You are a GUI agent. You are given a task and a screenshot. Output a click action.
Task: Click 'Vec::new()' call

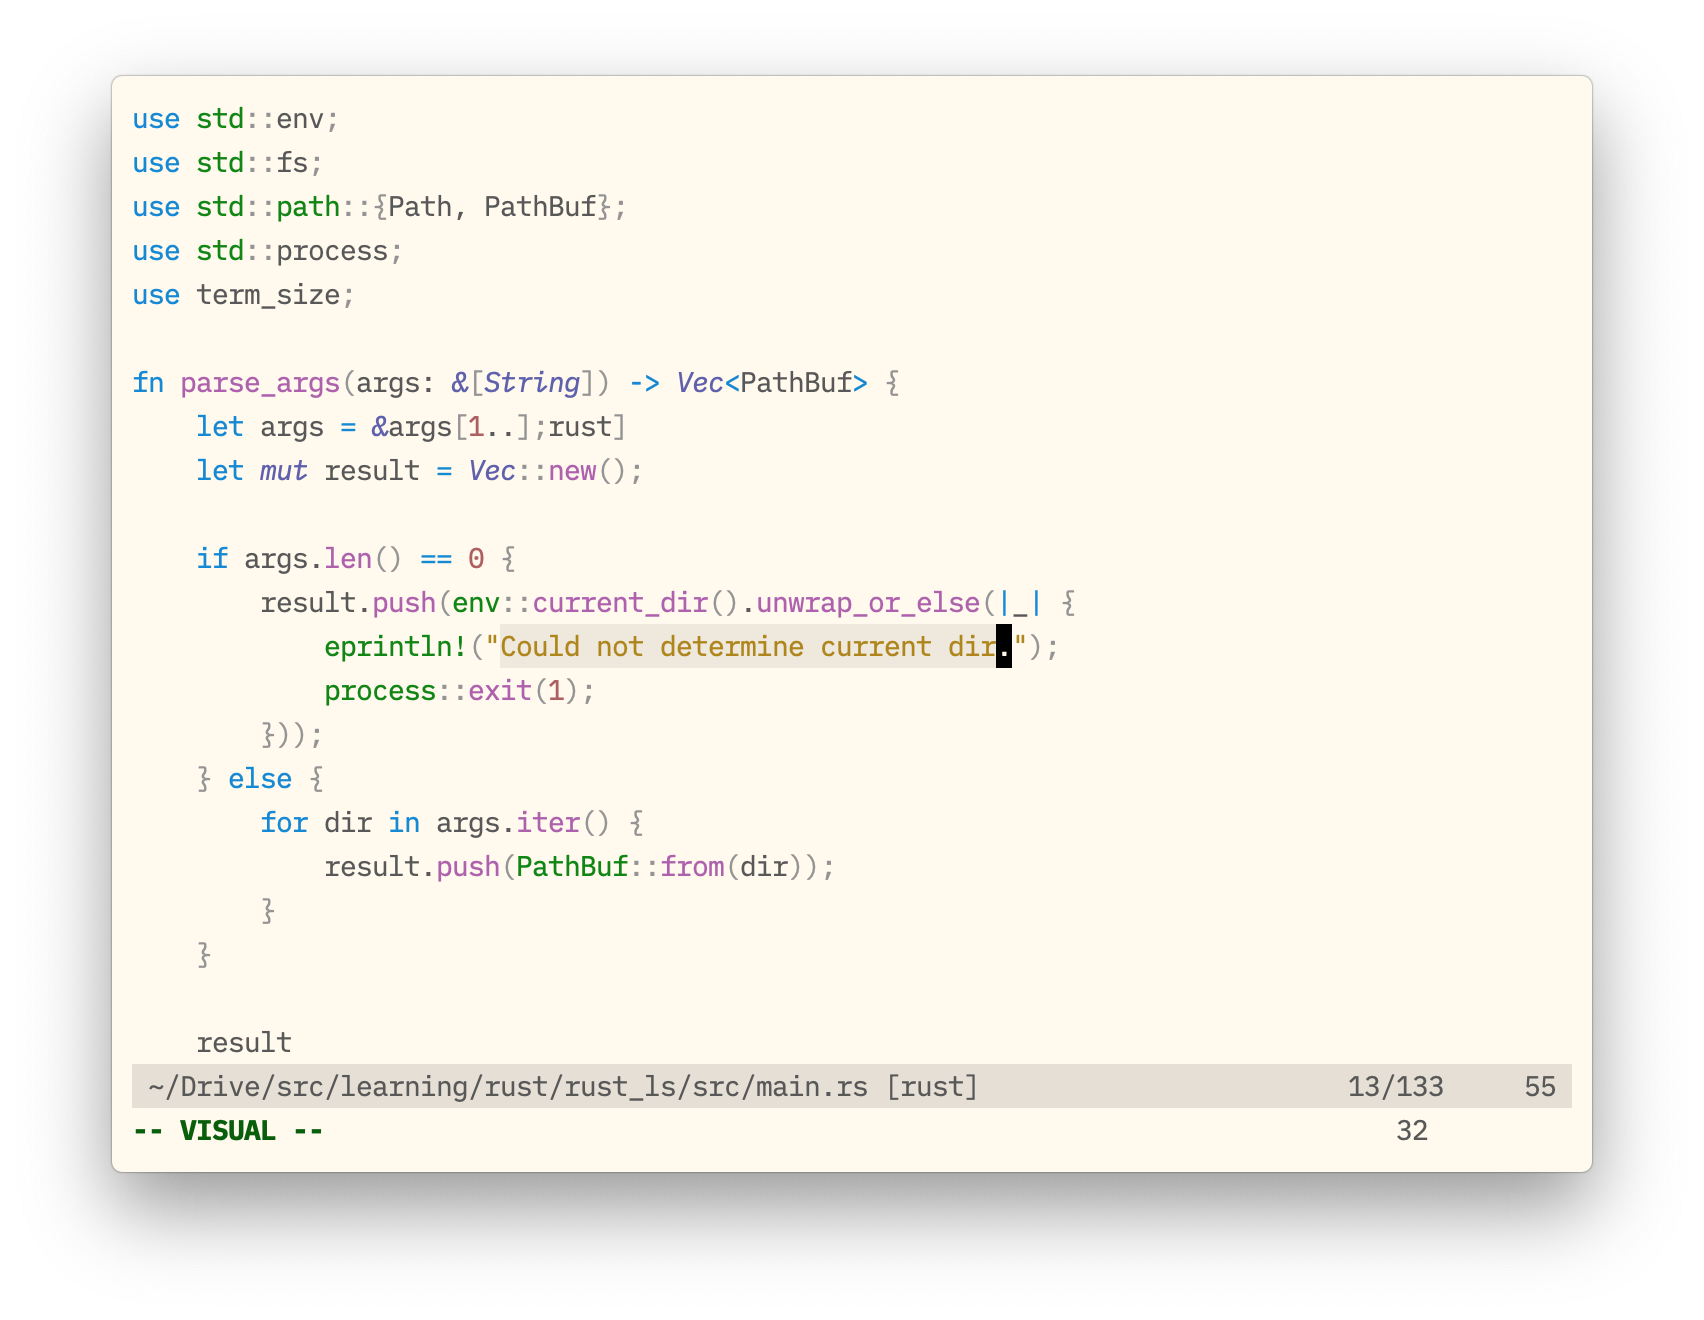(548, 471)
